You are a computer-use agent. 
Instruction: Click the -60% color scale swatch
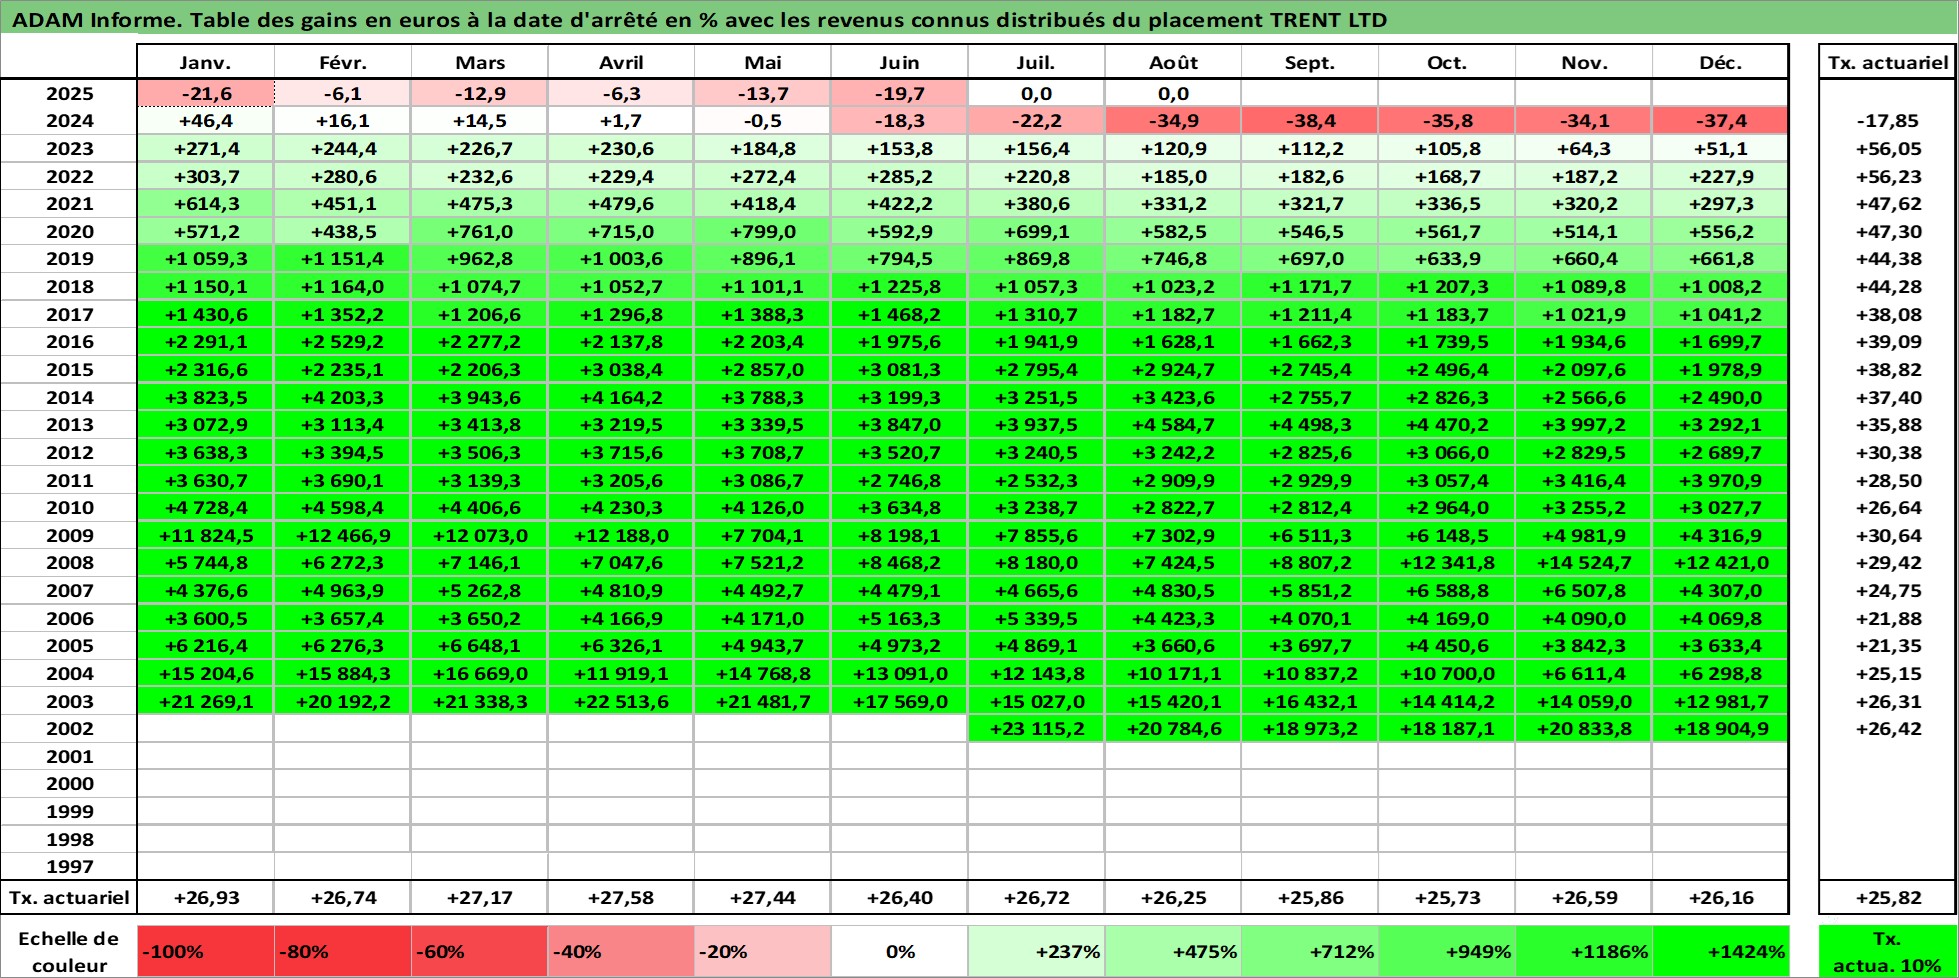[x=480, y=952]
